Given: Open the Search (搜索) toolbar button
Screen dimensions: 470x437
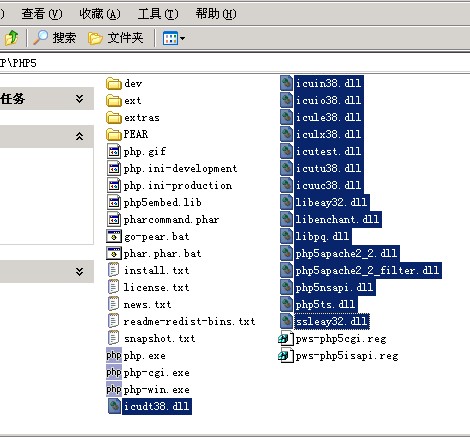Looking at the screenshot, I should point(54,38).
